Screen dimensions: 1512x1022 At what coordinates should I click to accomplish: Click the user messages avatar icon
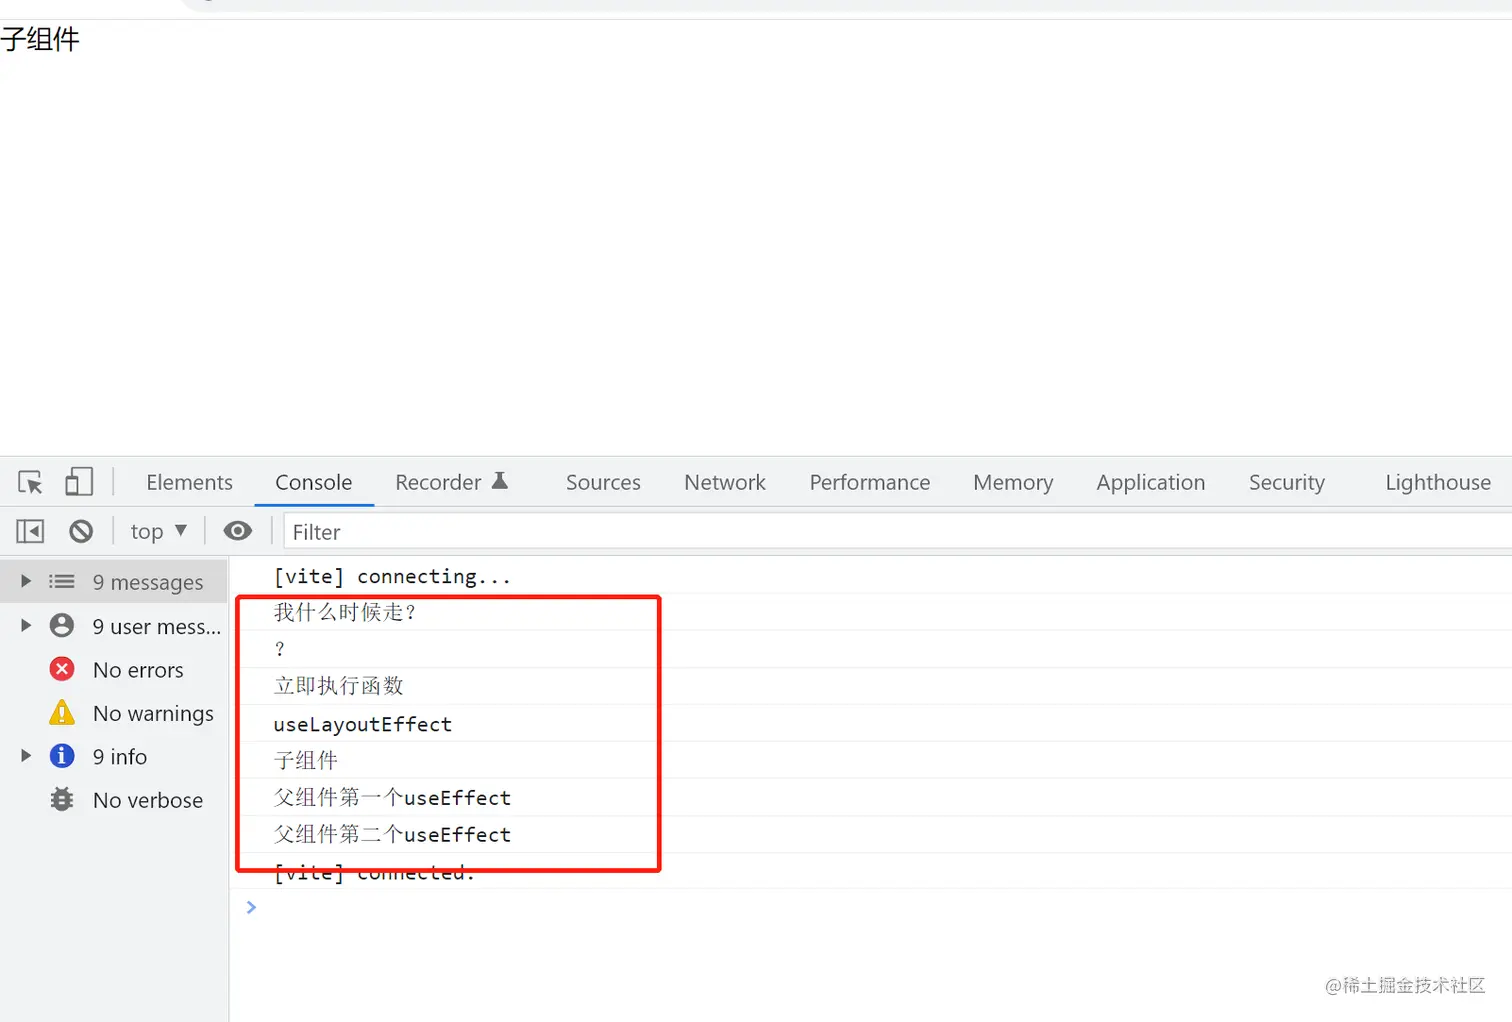[62, 625]
